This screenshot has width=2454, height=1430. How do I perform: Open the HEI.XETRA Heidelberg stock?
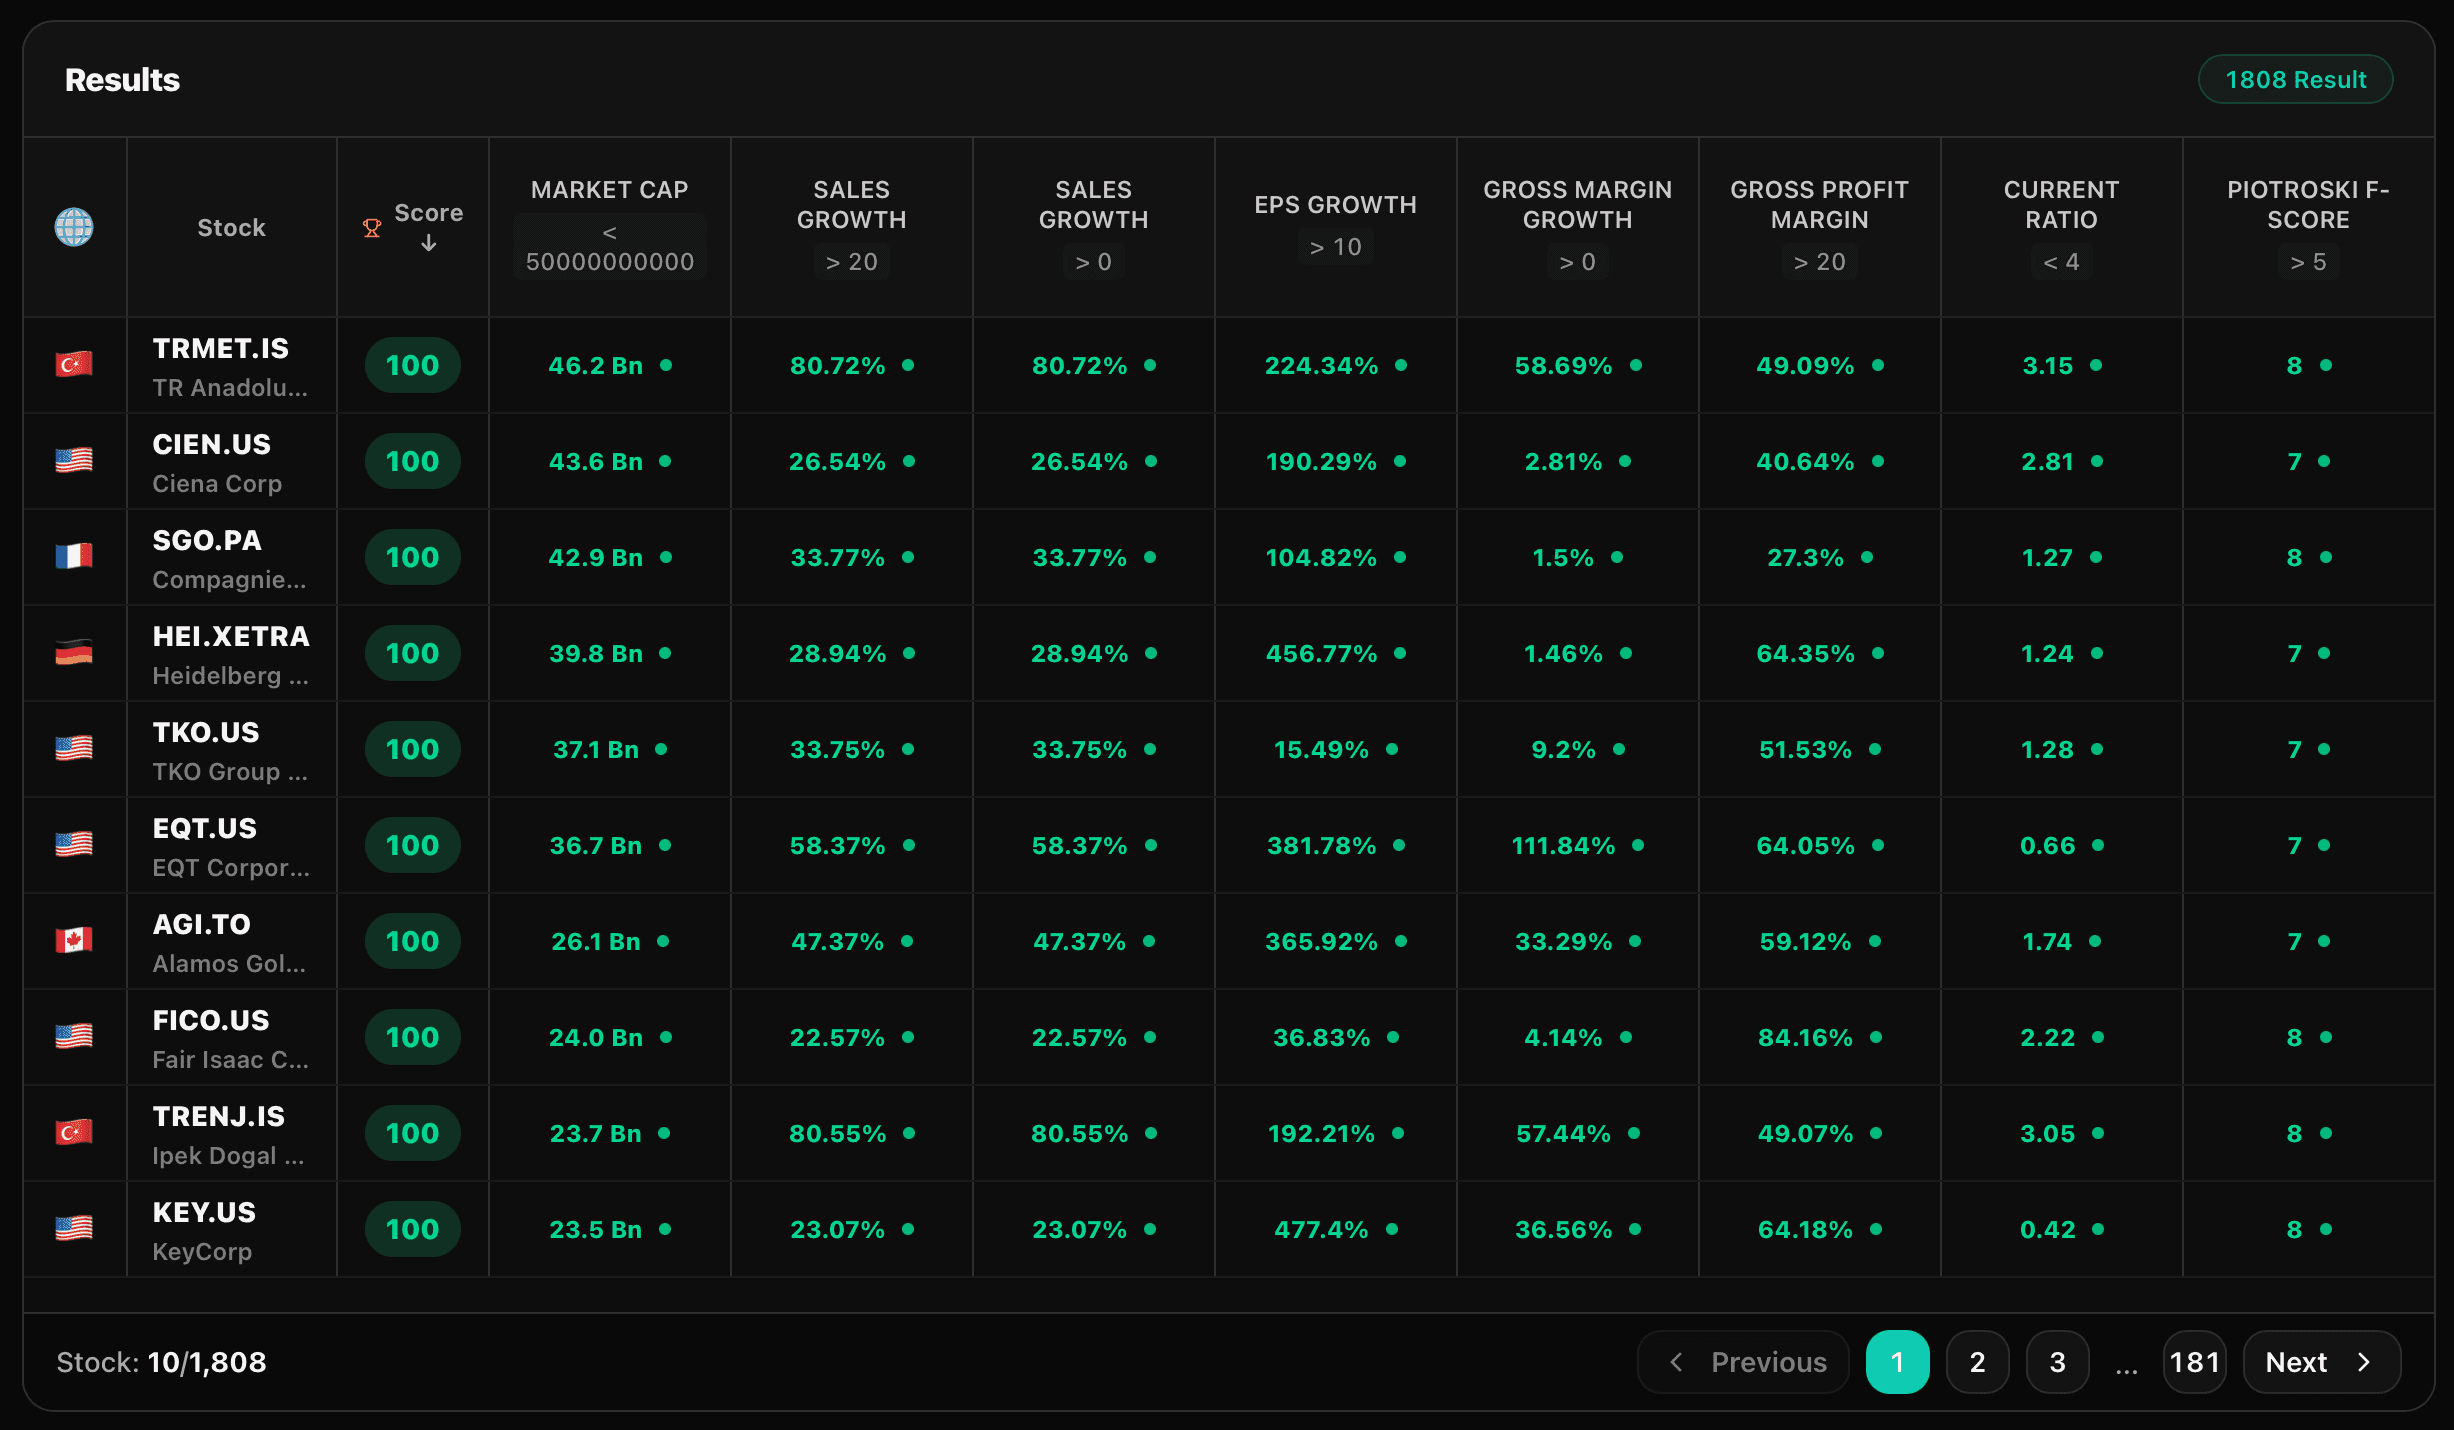(231, 654)
